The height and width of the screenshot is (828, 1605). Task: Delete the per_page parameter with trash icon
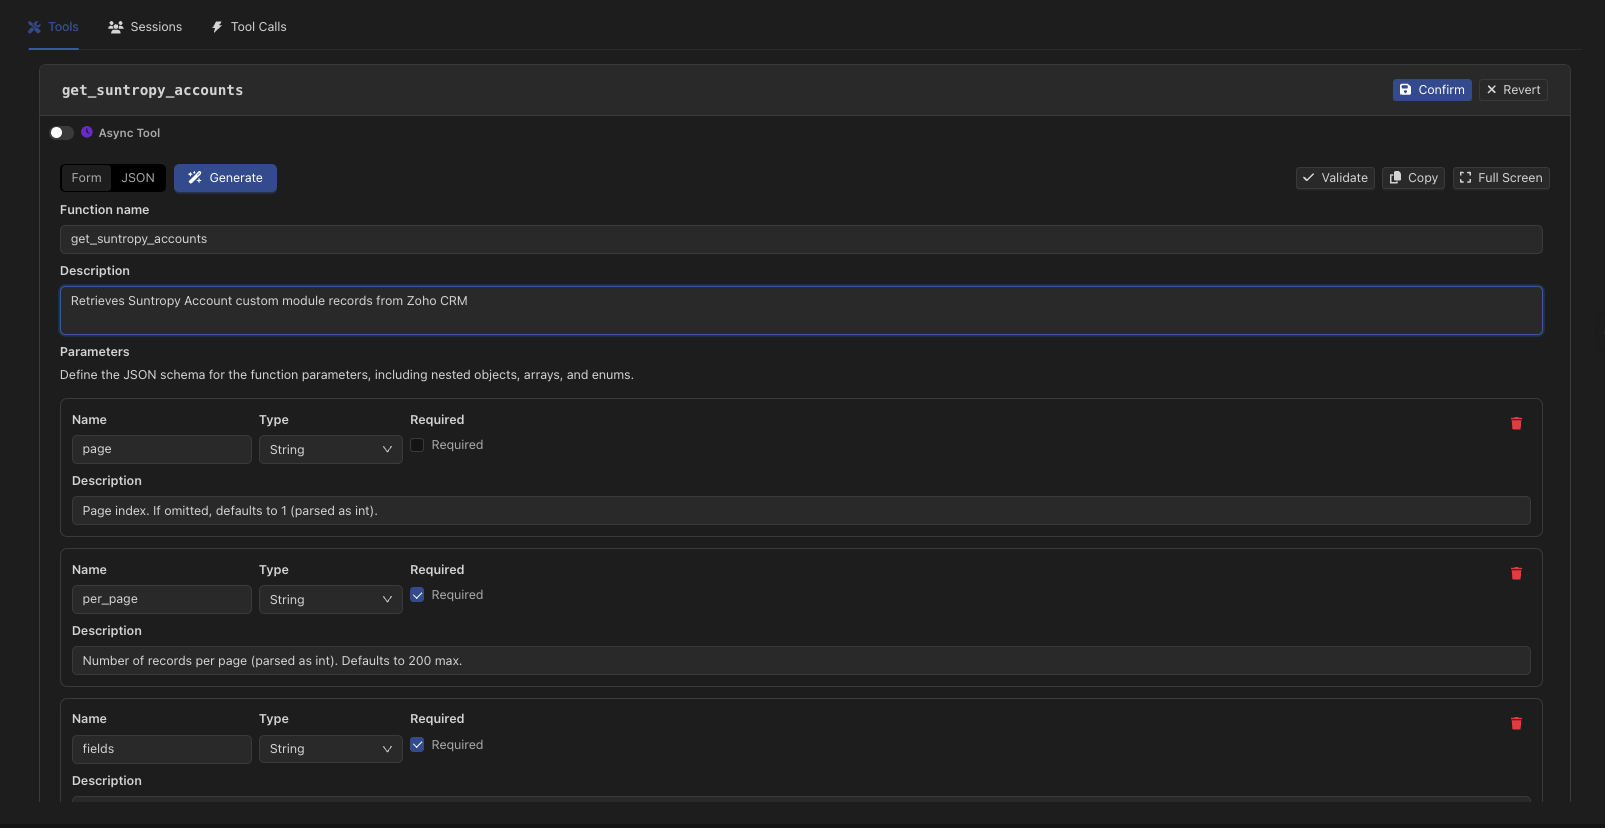pyautogui.click(x=1516, y=574)
